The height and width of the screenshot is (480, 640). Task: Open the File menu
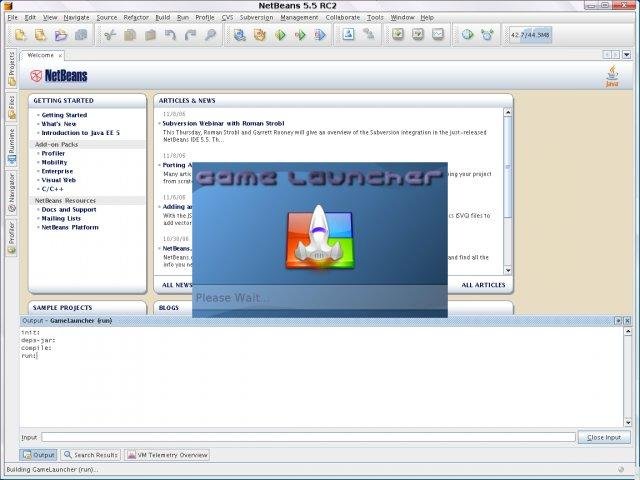pyautogui.click(x=13, y=18)
